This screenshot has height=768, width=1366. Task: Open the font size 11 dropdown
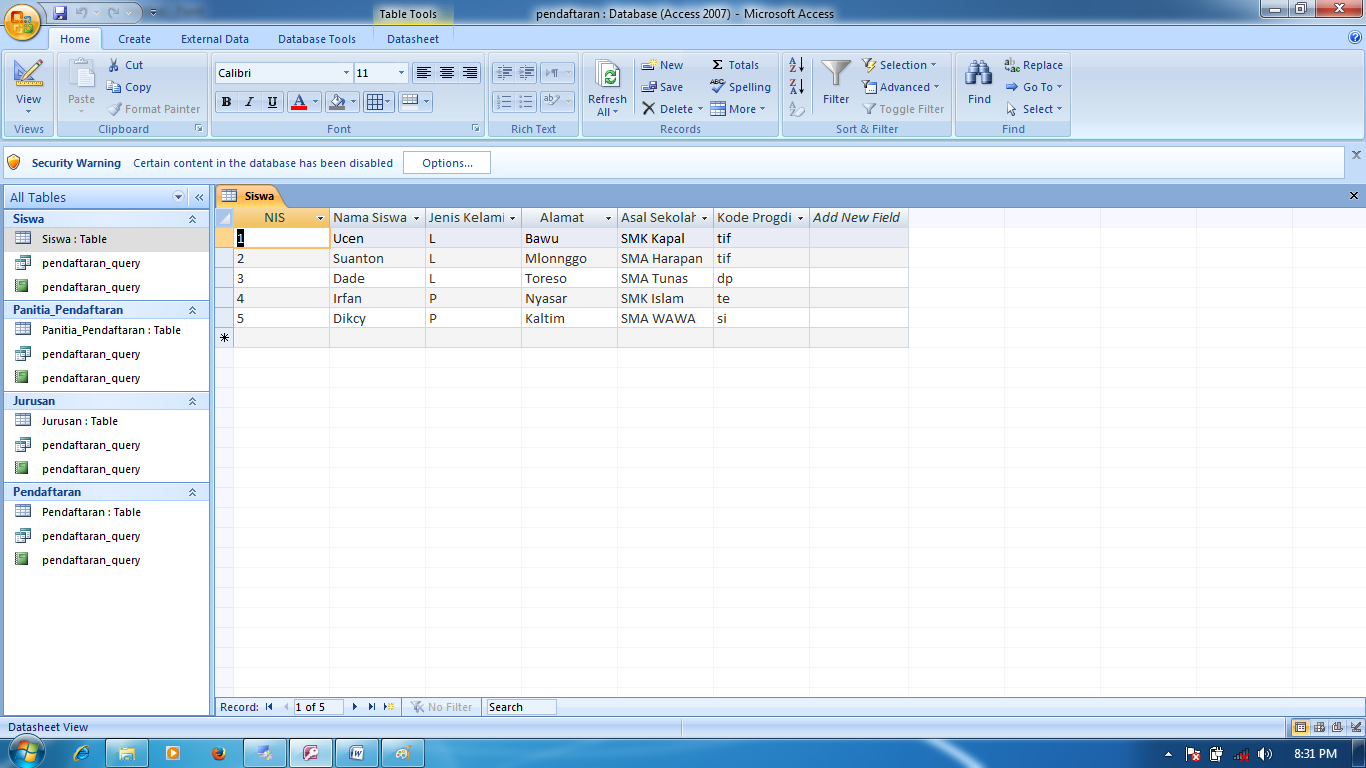click(x=401, y=73)
